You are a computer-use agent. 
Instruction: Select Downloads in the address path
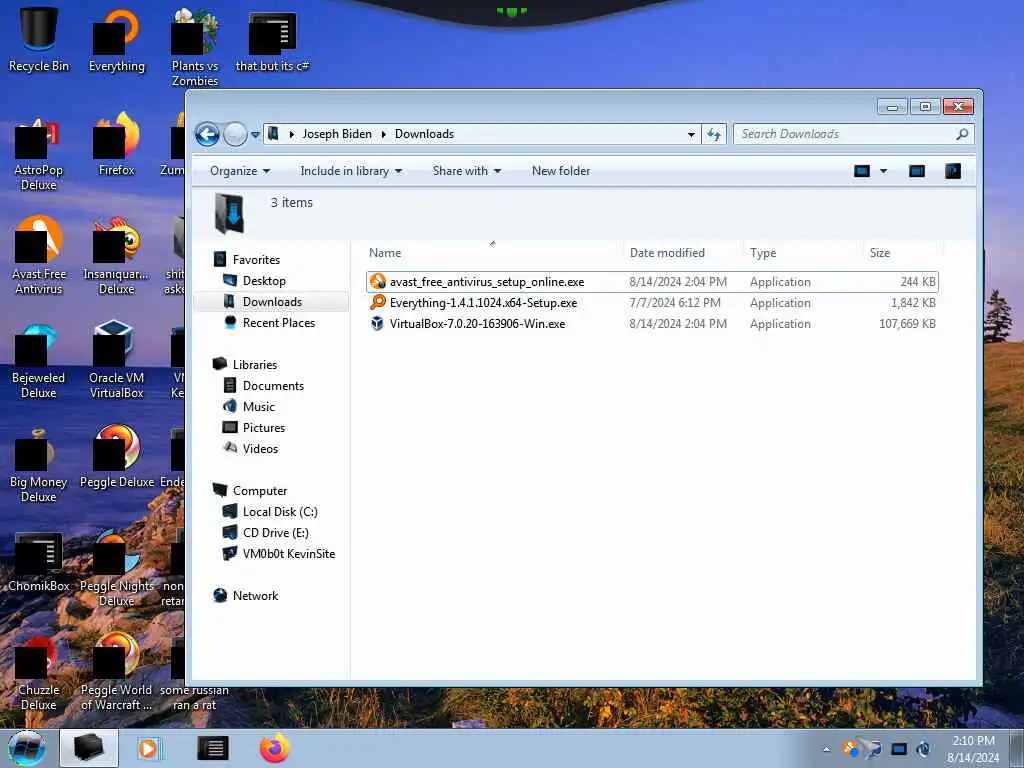tap(424, 134)
